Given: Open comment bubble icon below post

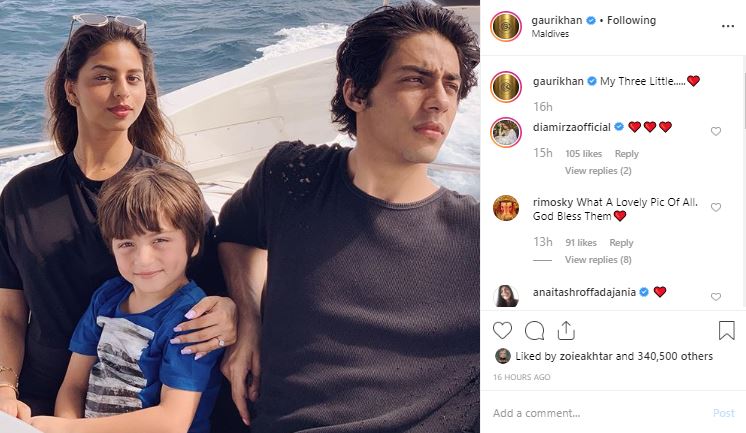Looking at the screenshot, I should 534,330.
